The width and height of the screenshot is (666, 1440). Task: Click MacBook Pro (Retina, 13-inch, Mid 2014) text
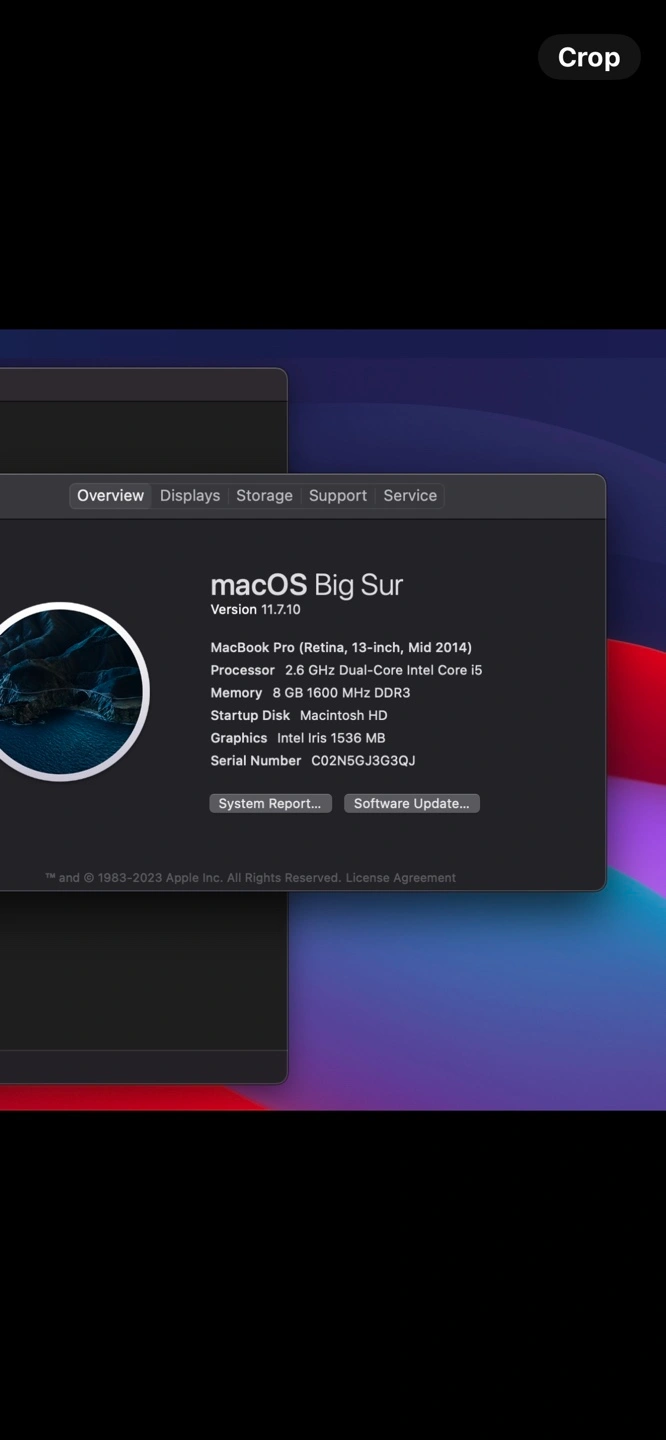click(x=341, y=647)
